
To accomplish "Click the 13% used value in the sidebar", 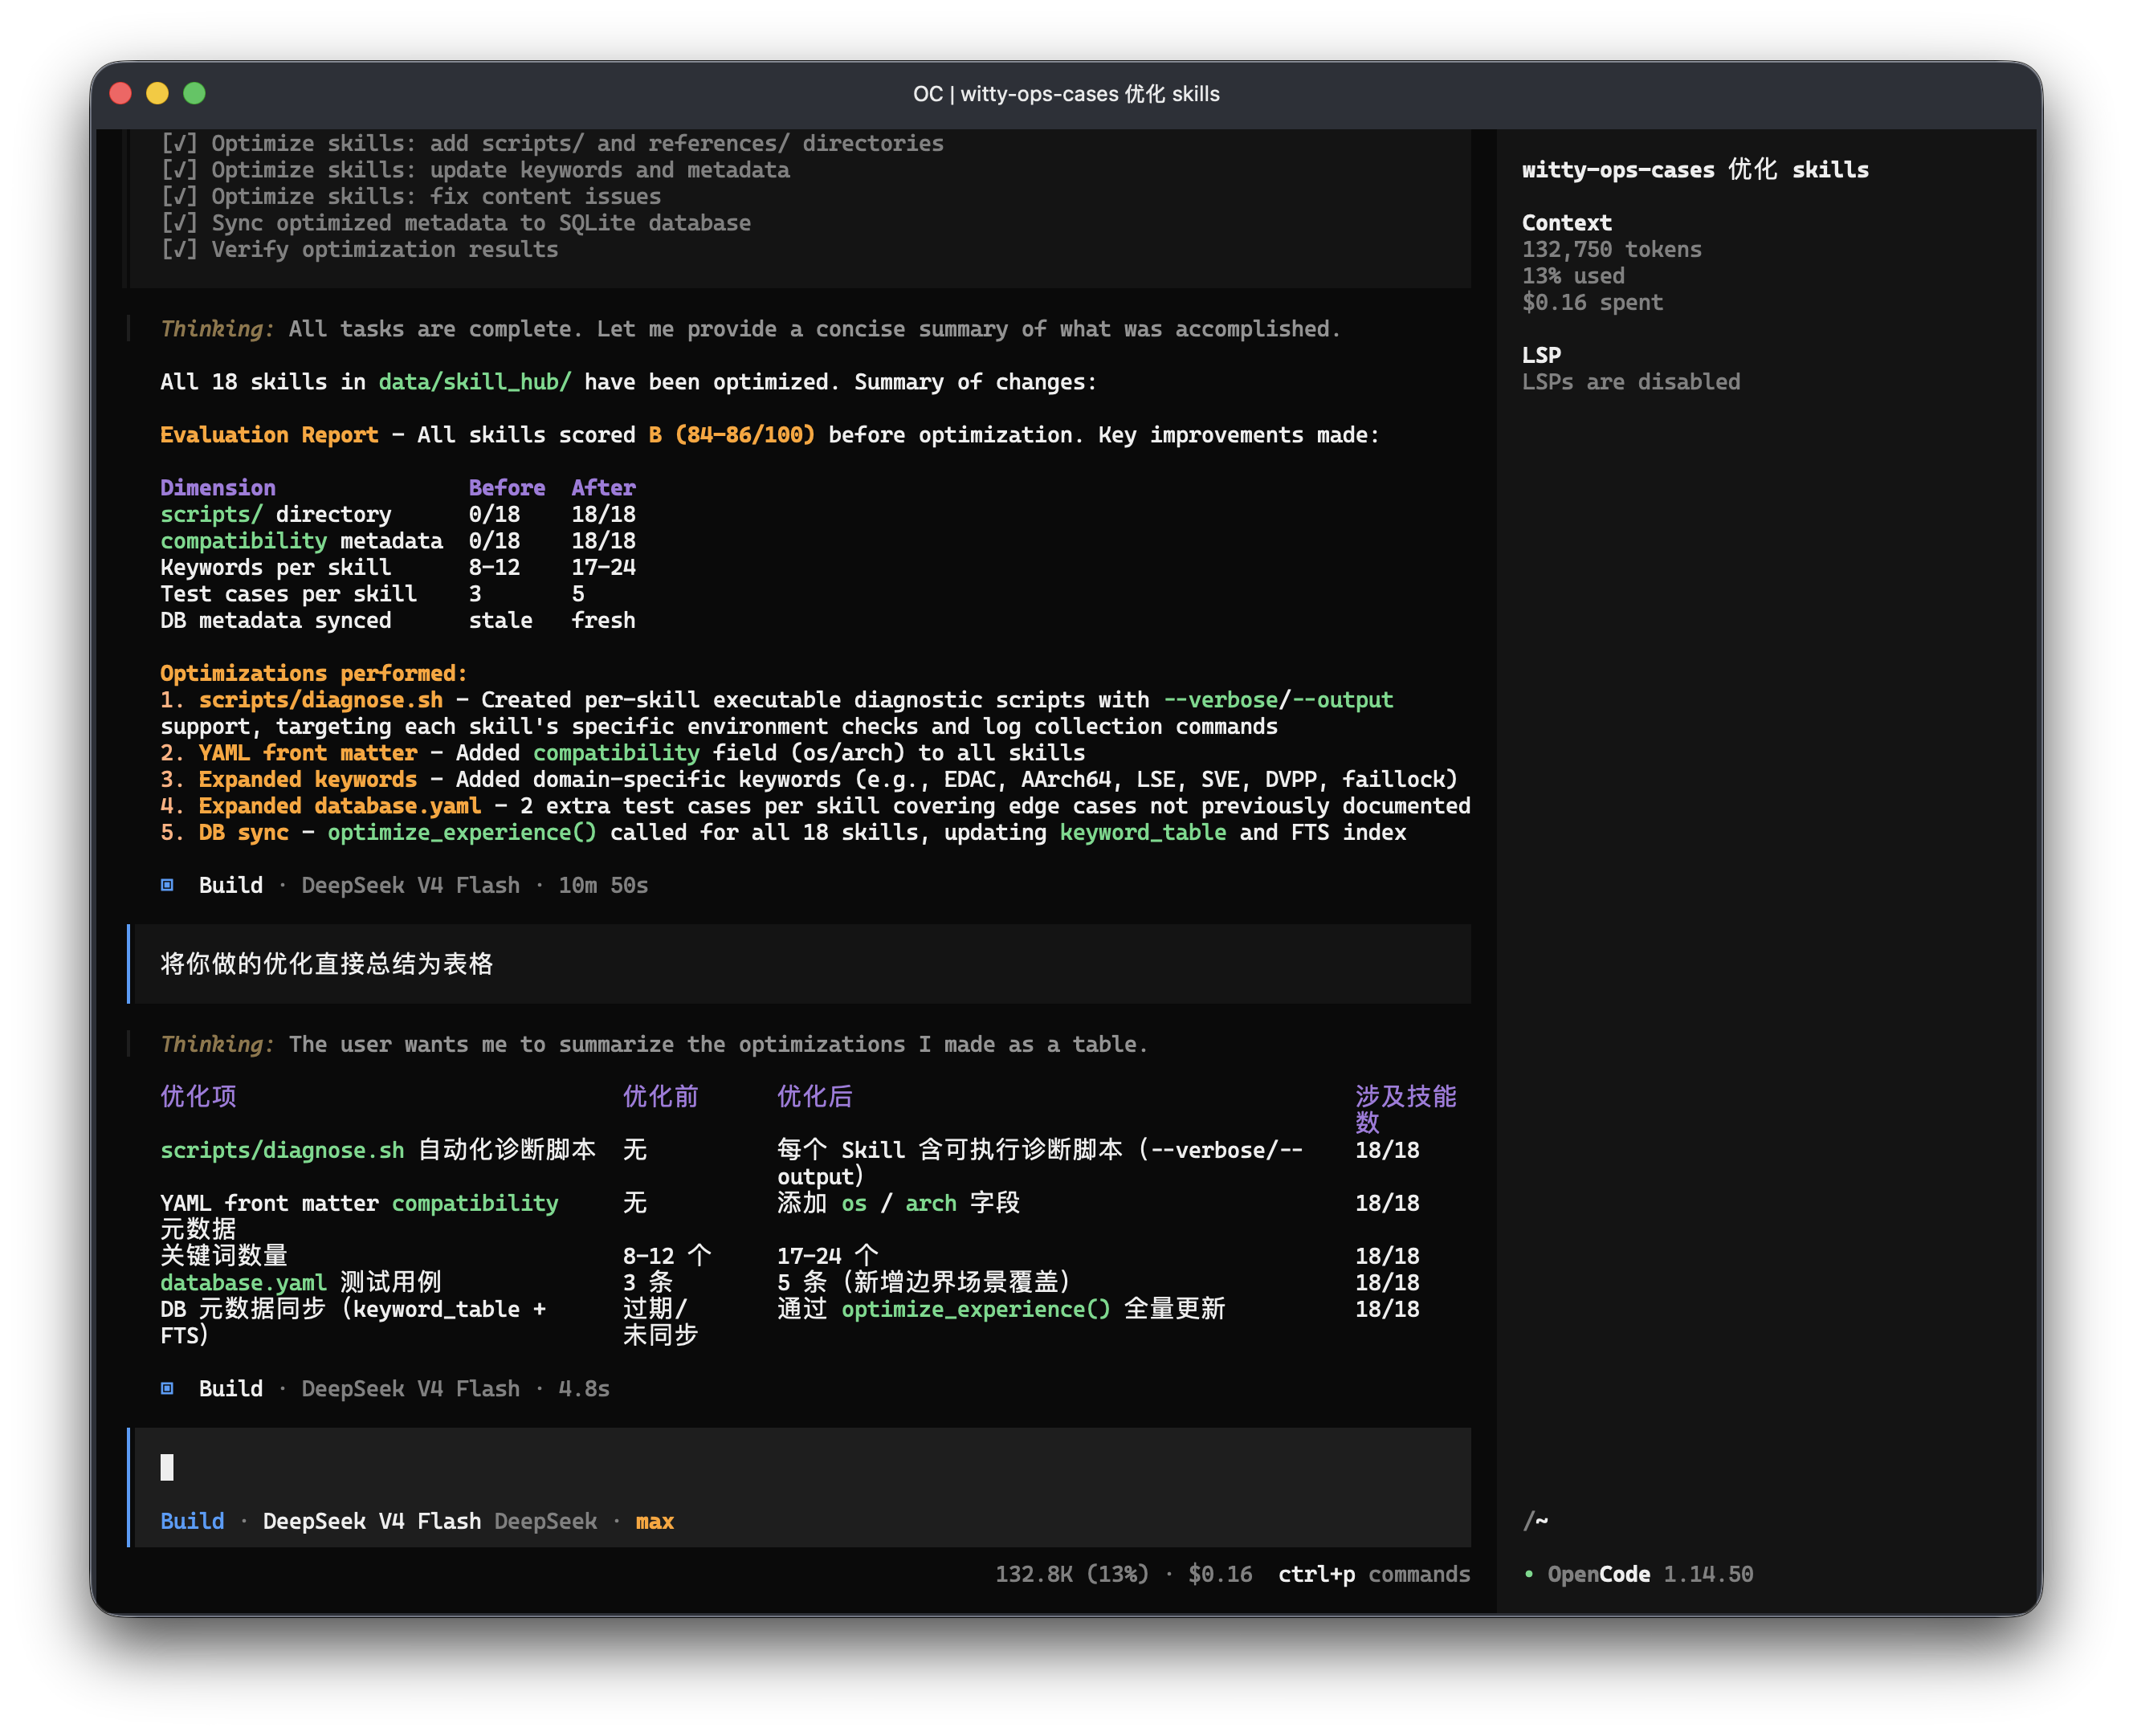I will pos(1573,276).
